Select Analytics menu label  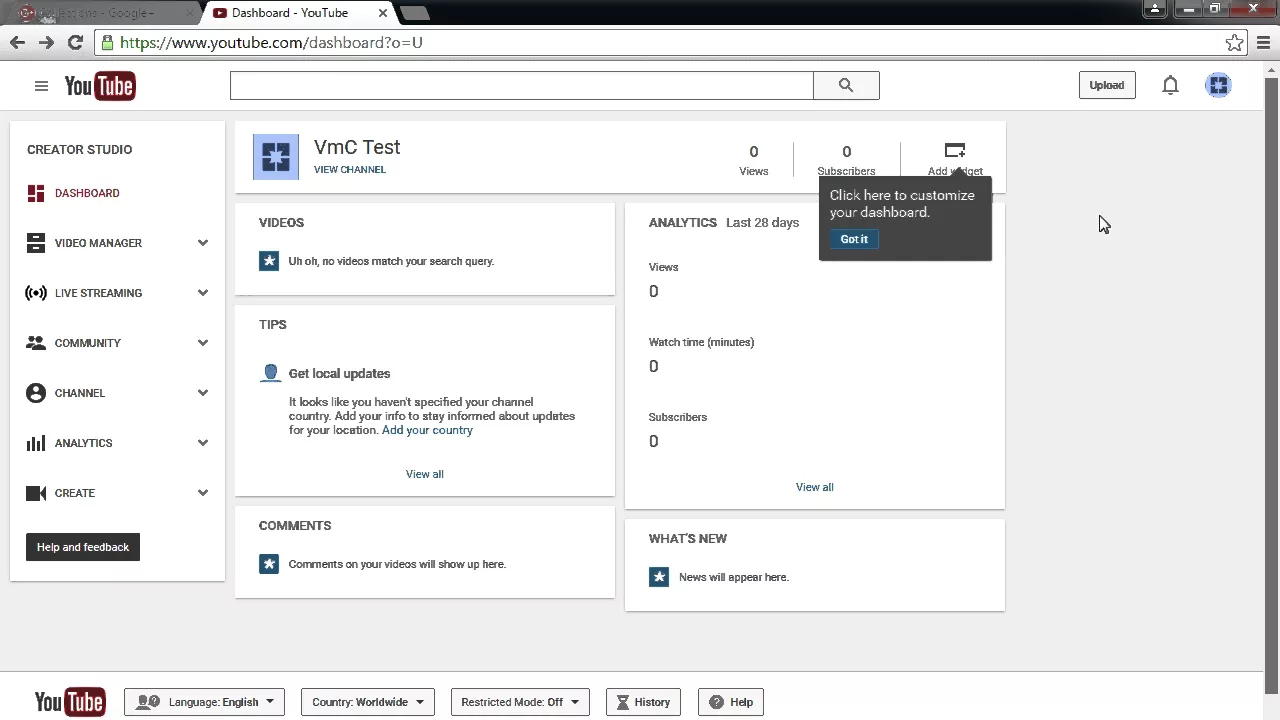[x=84, y=443]
